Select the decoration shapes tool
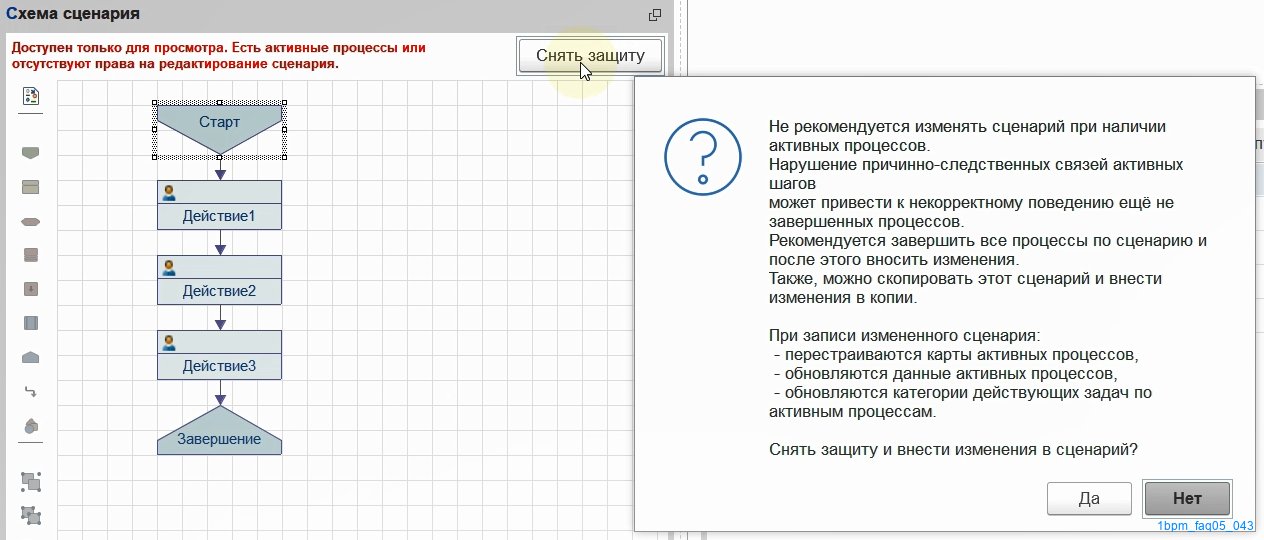 coord(31,425)
